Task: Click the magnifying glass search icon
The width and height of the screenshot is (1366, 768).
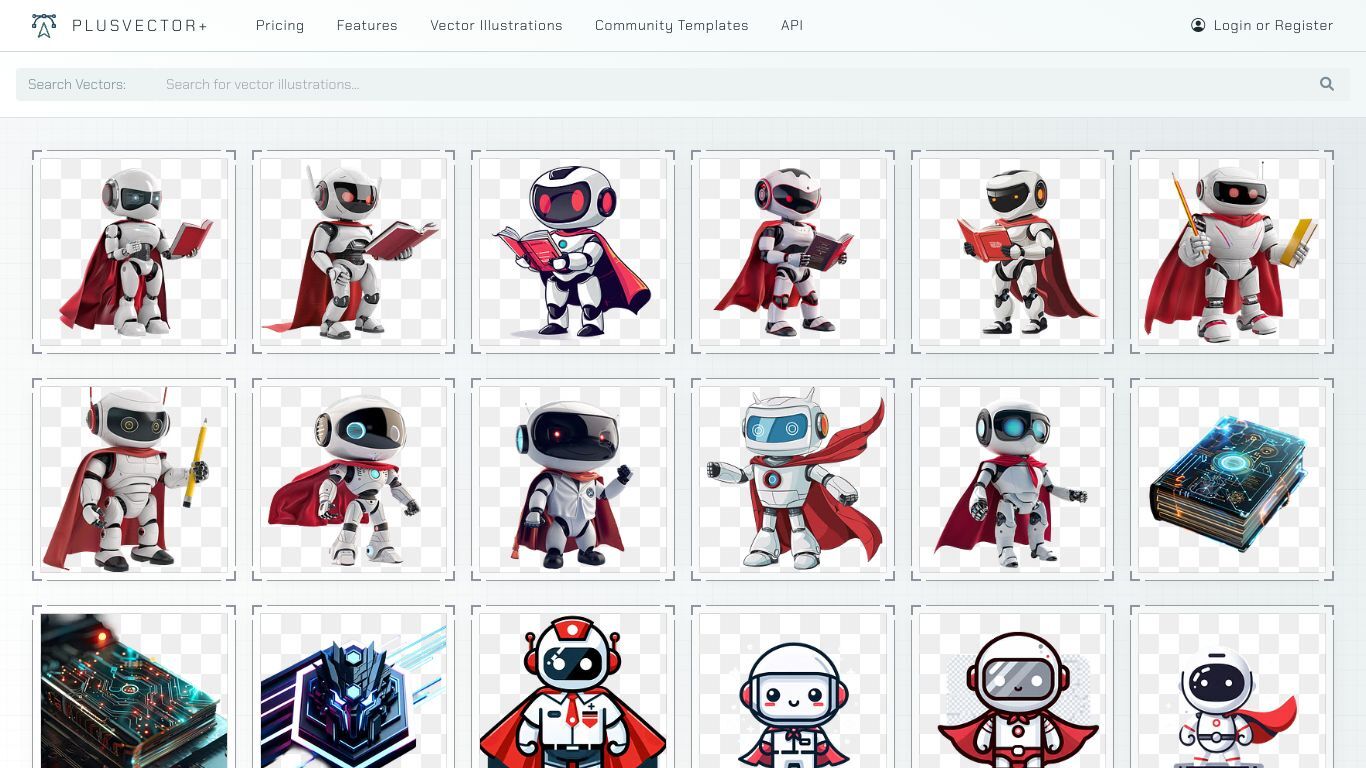Action: pyautogui.click(x=1327, y=84)
